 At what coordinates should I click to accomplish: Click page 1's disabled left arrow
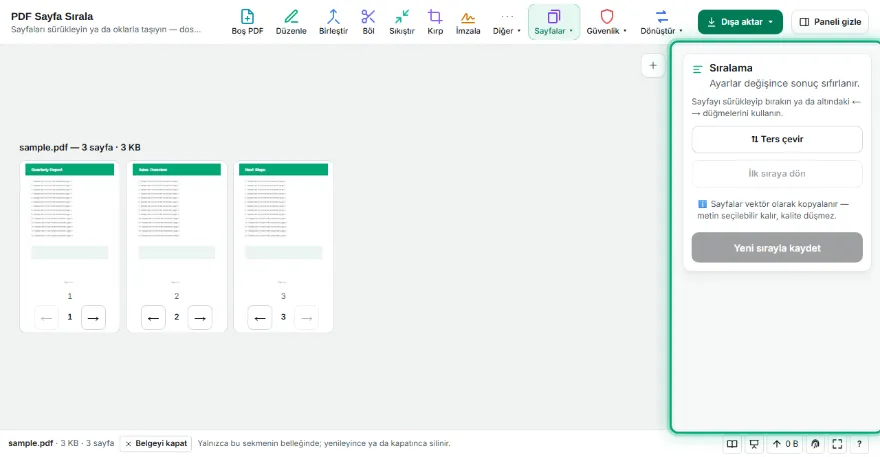(x=46, y=318)
